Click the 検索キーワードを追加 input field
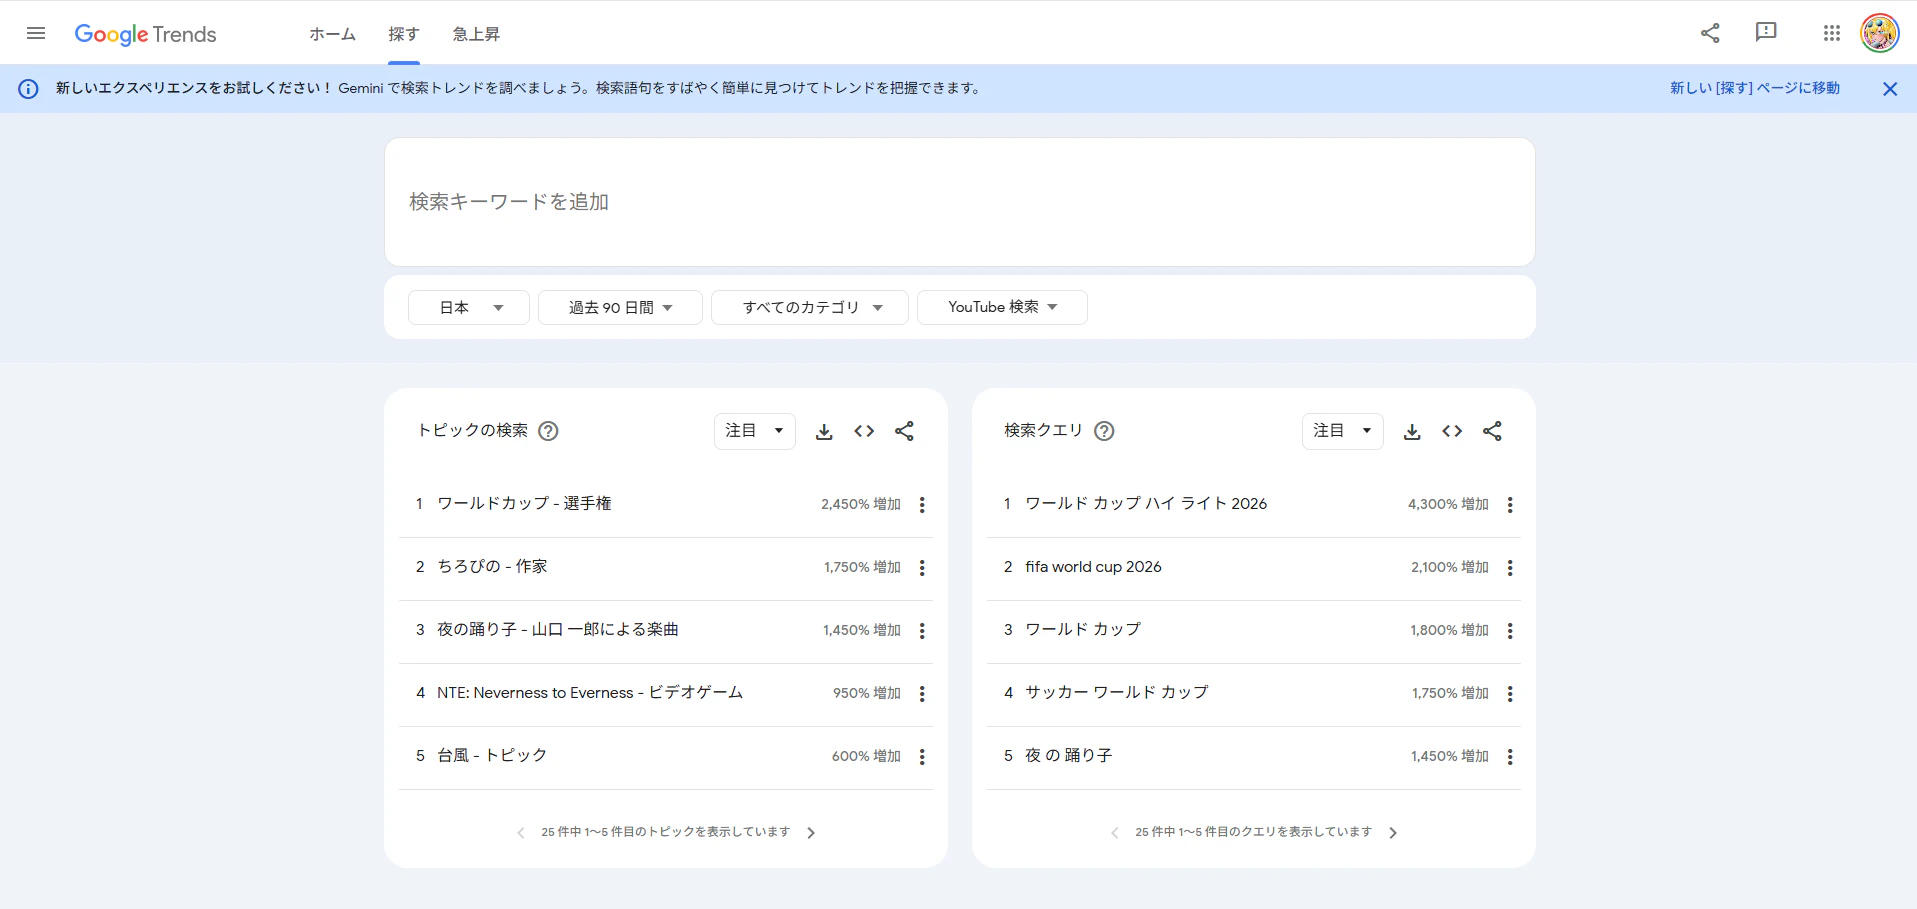 (x=960, y=202)
